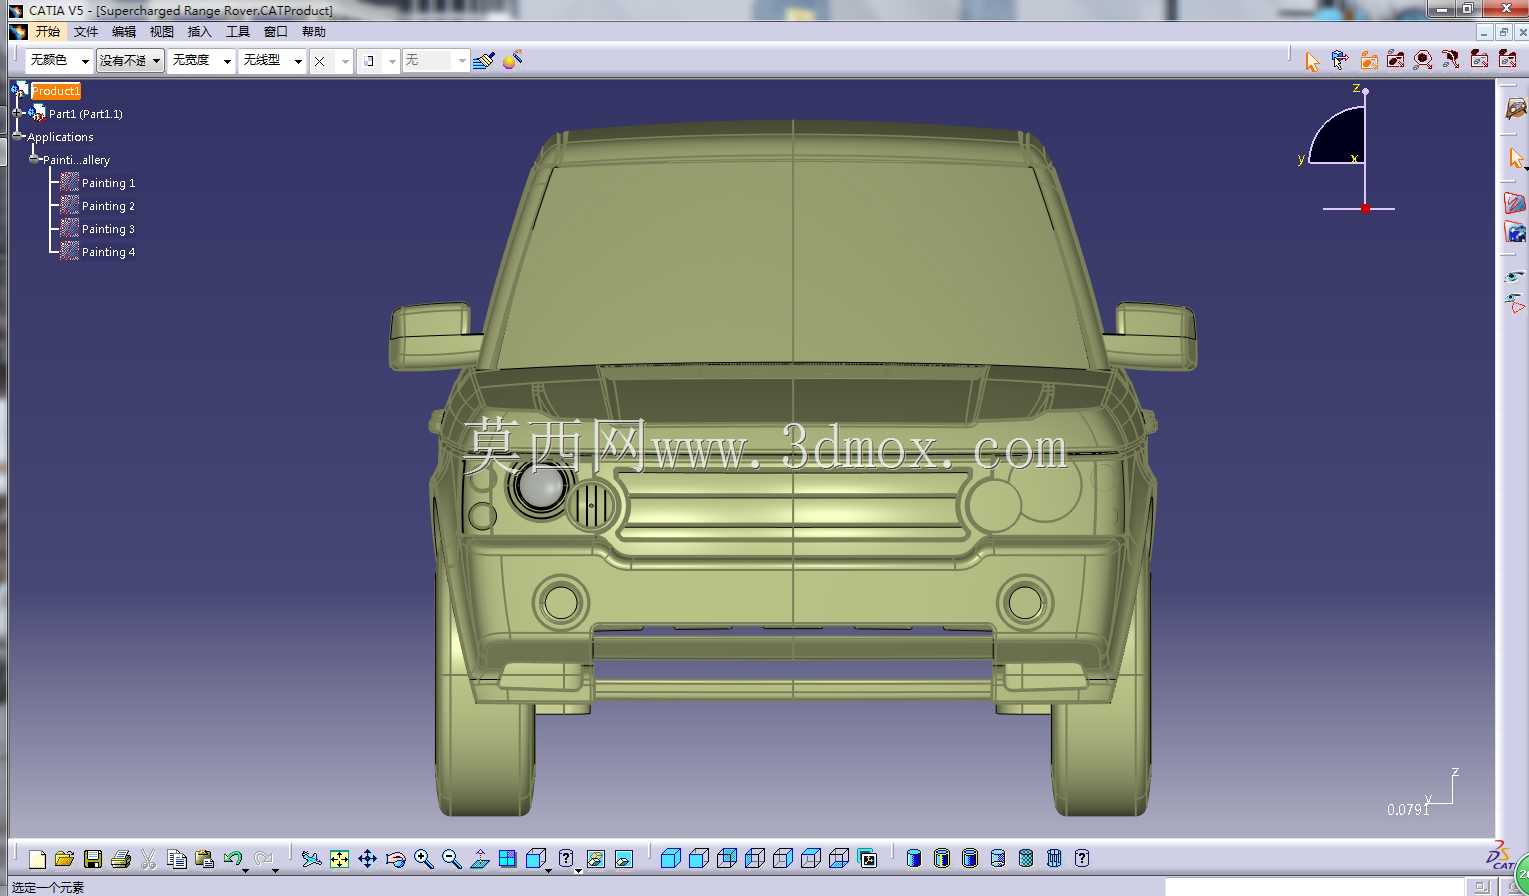Click the upper eye icon in right sidebar

[x=1515, y=277]
